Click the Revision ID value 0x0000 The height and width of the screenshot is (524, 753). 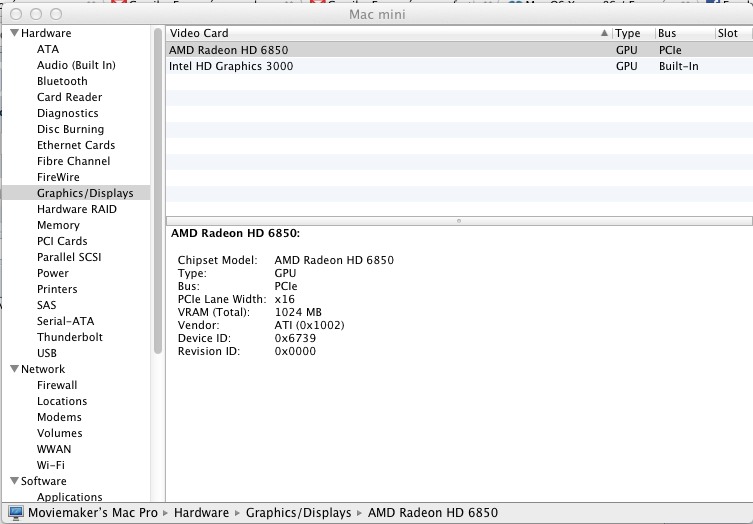coord(295,351)
